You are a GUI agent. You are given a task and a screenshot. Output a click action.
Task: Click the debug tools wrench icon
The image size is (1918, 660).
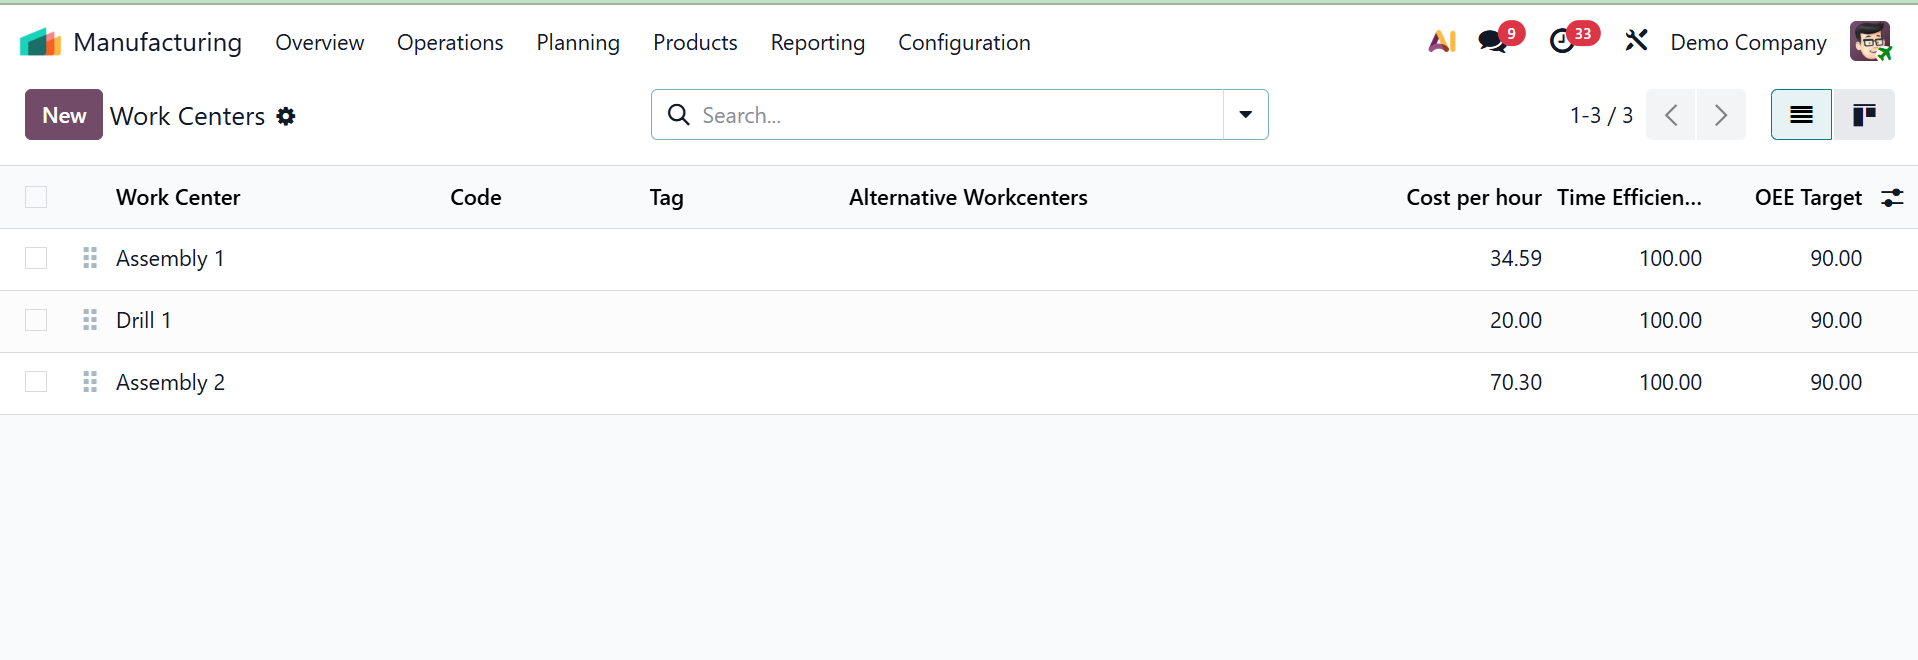pos(1636,41)
